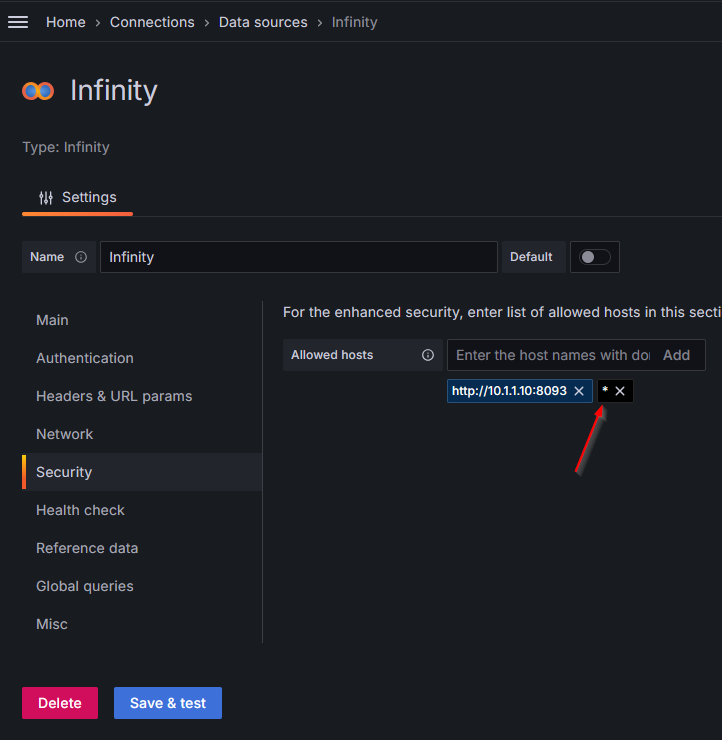The image size is (722, 740).
Task: Remove the * wildcard host tag
Action: (x=620, y=391)
